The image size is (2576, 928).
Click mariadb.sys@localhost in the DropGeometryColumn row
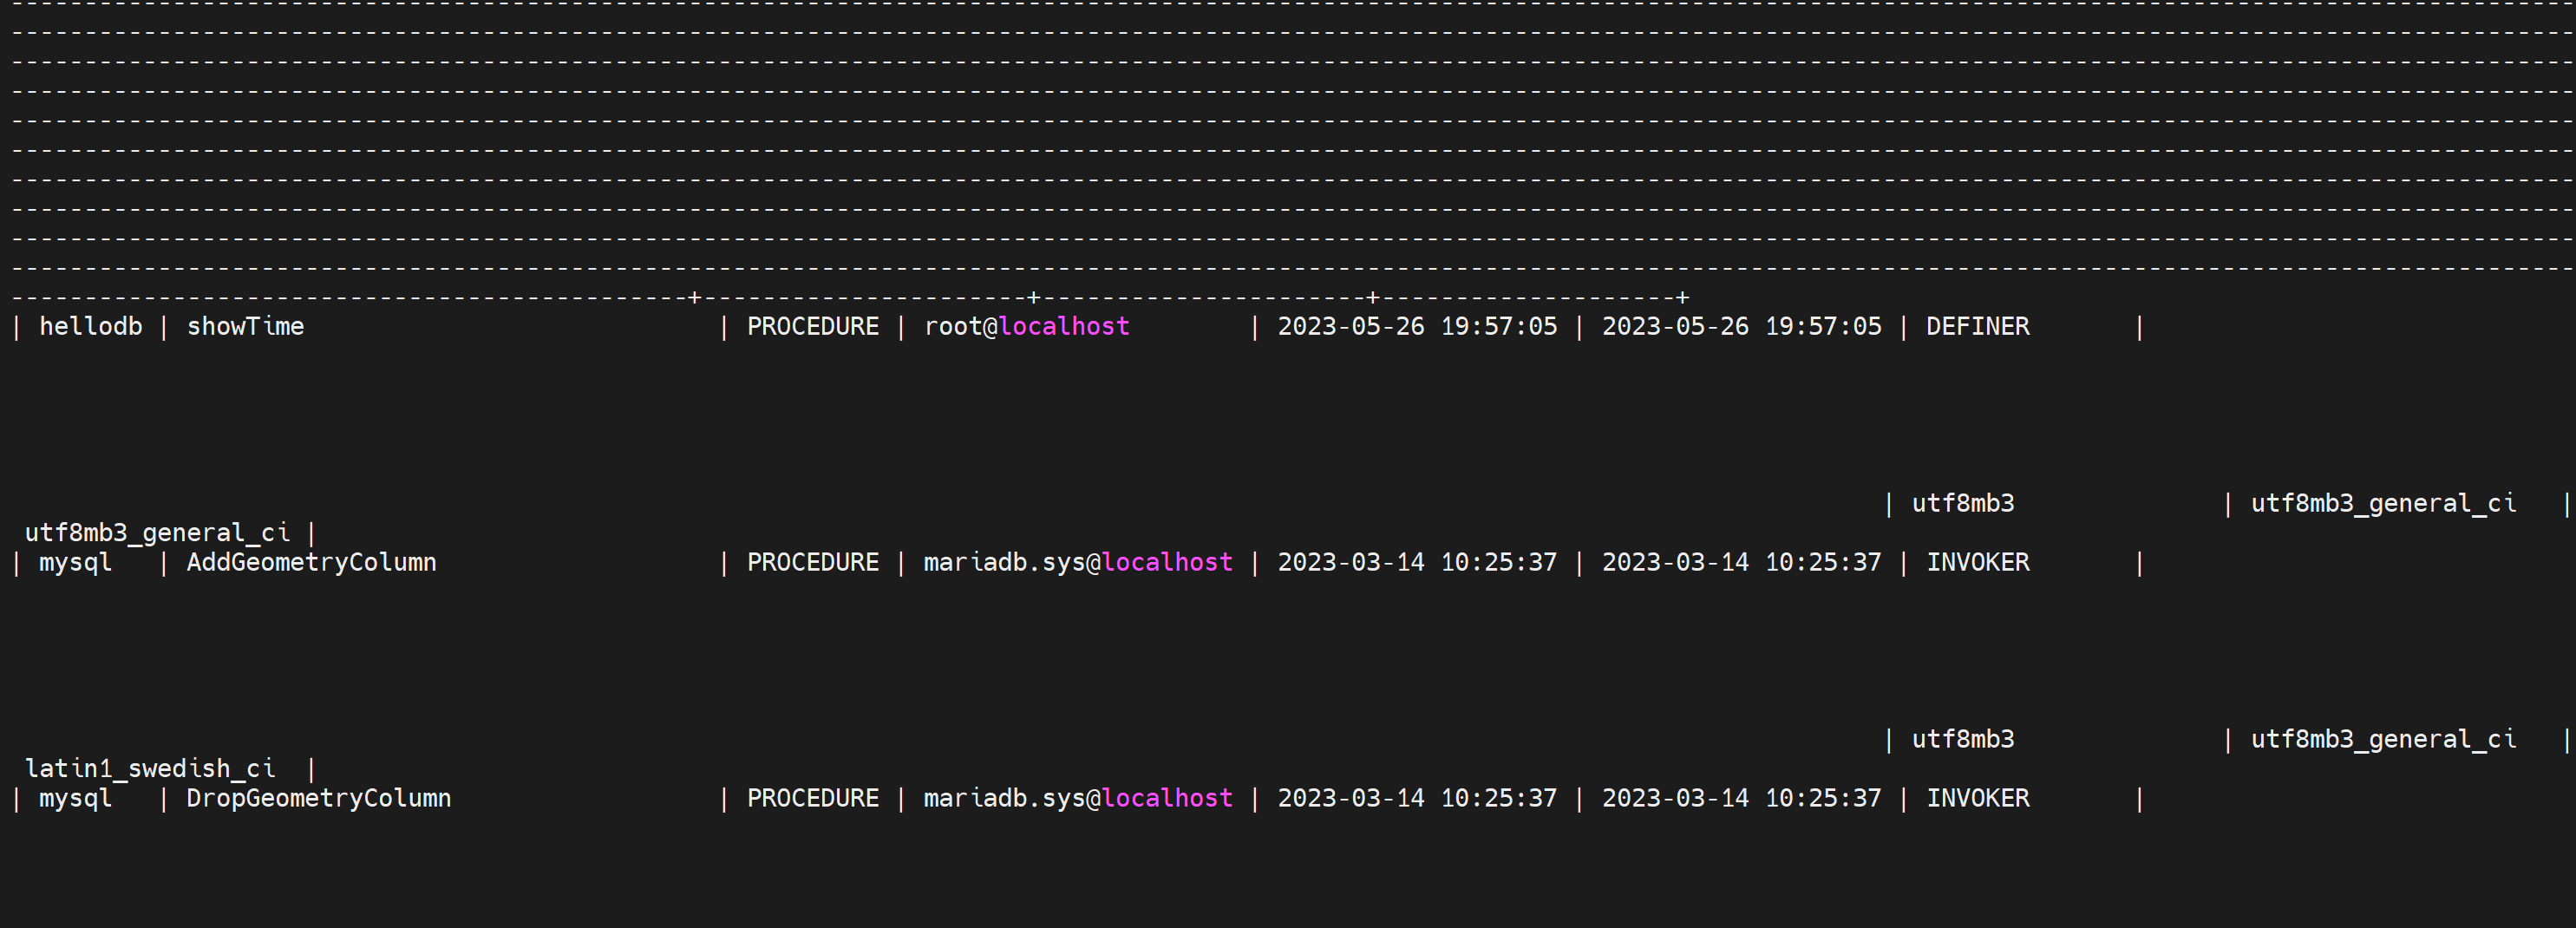(1077, 799)
